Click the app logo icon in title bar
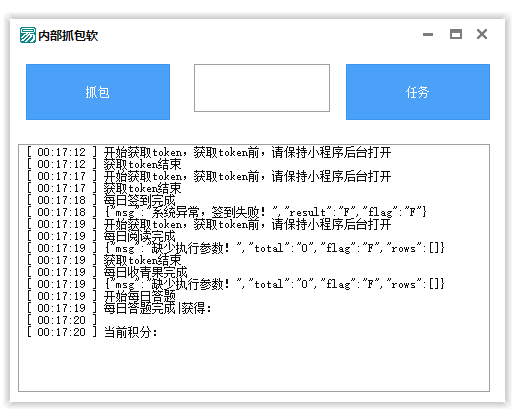 pyautogui.click(x=27, y=35)
